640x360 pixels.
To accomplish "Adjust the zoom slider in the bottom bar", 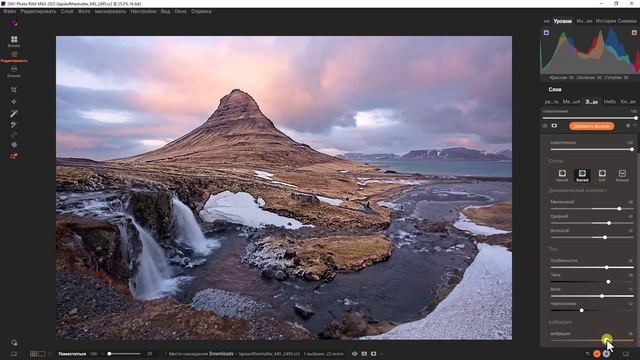I will coord(124,354).
